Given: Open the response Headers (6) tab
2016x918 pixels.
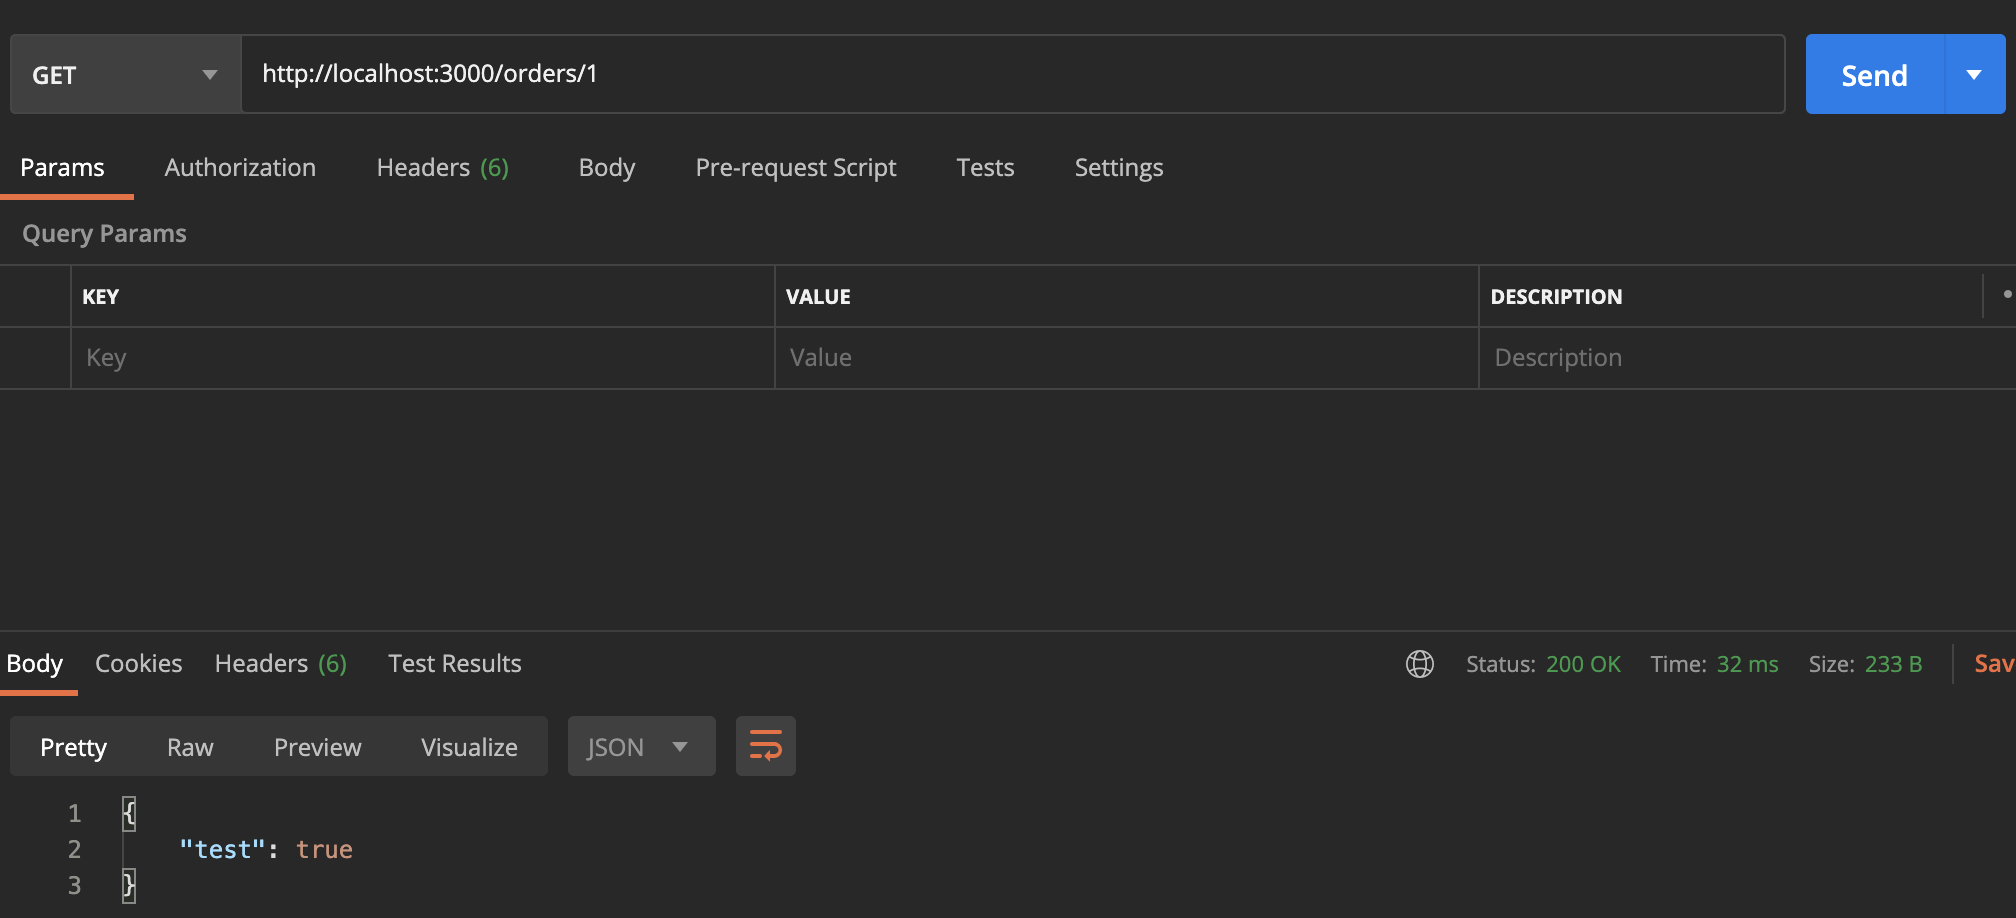Looking at the screenshot, I should [281, 663].
